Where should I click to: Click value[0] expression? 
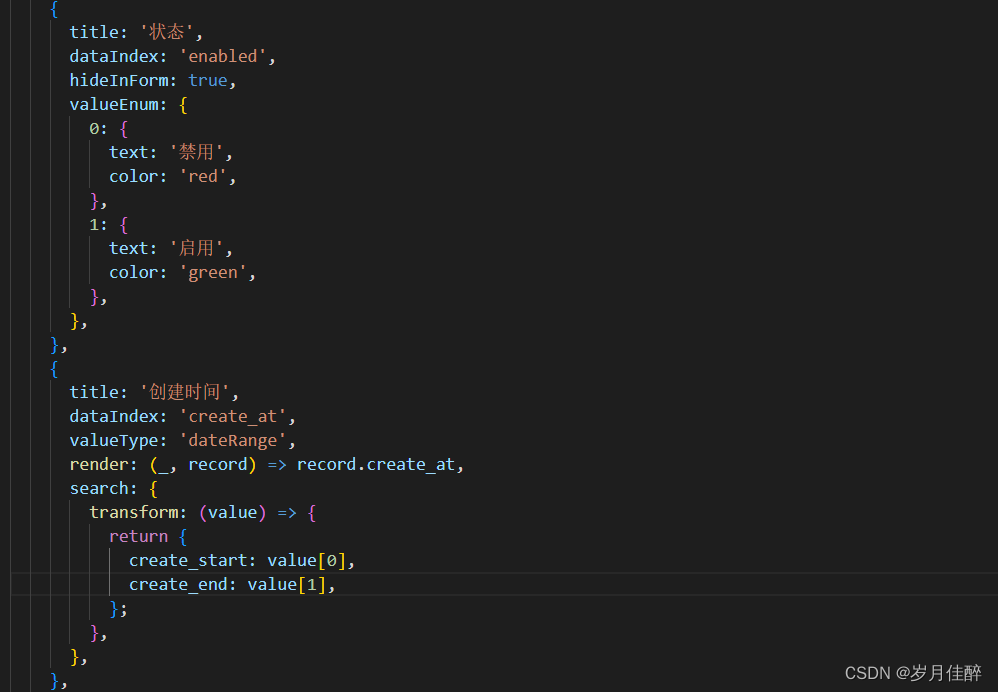pyautogui.click(x=306, y=561)
